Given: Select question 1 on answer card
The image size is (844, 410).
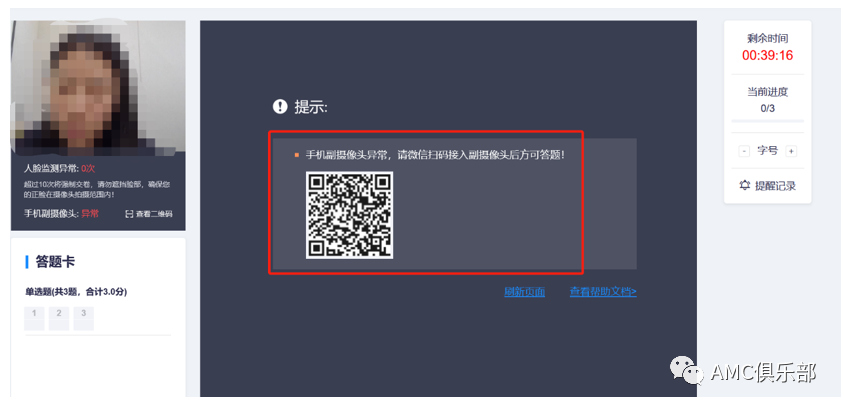Looking at the screenshot, I should point(34,318).
